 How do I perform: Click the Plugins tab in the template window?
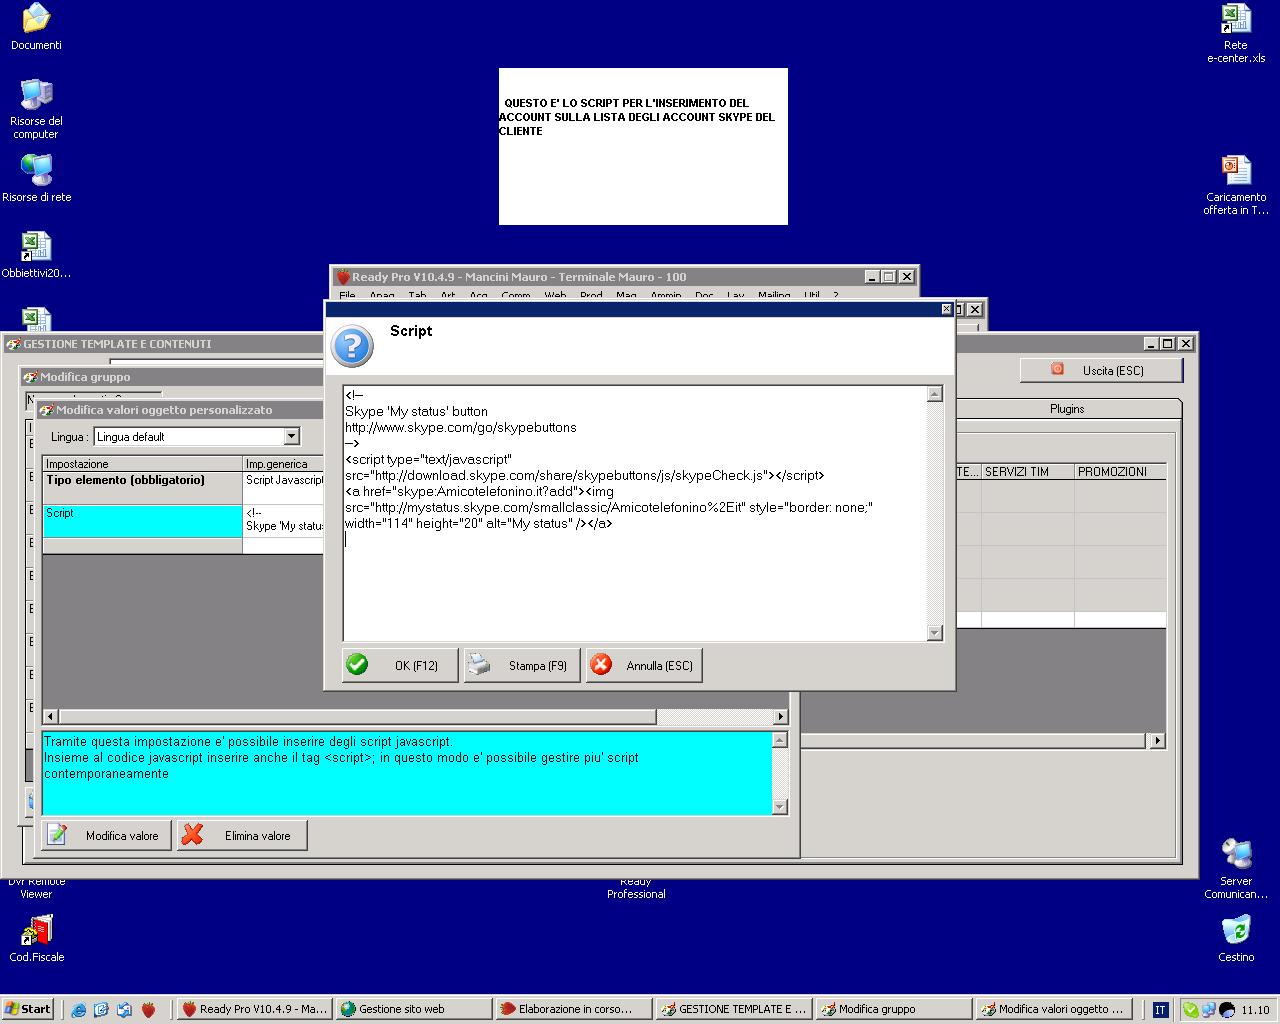point(1067,409)
